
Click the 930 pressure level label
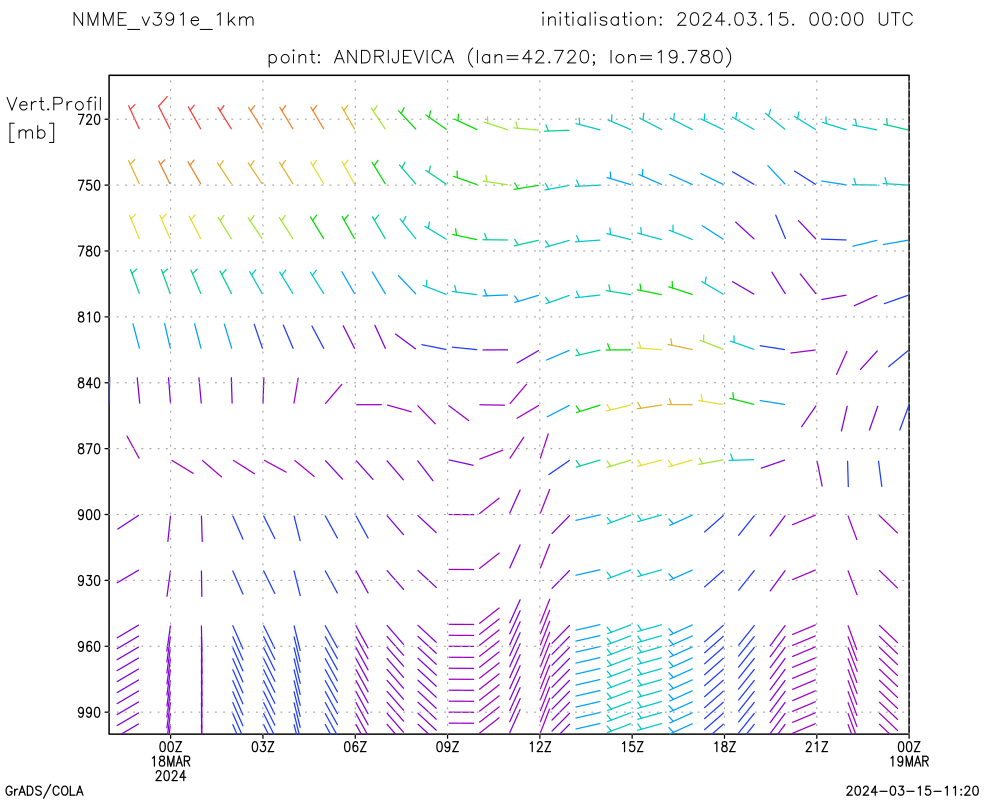(89, 581)
